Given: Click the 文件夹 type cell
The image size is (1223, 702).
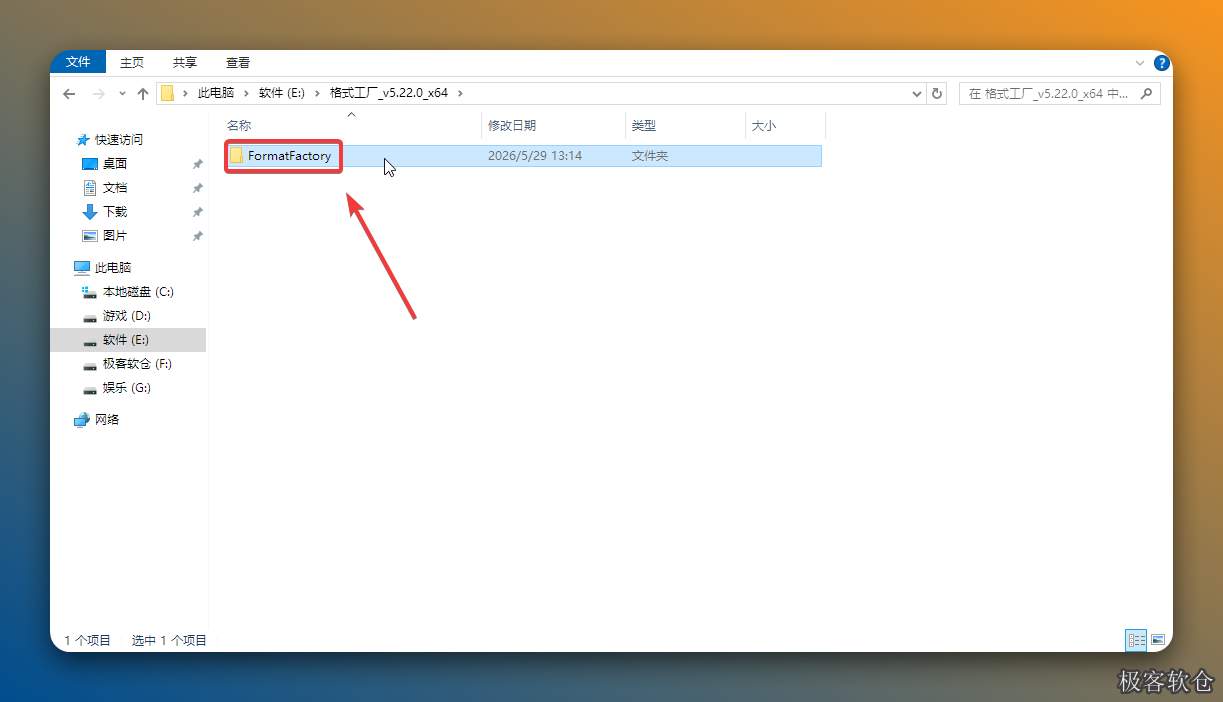Looking at the screenshot, I should (x=650, y=156).
